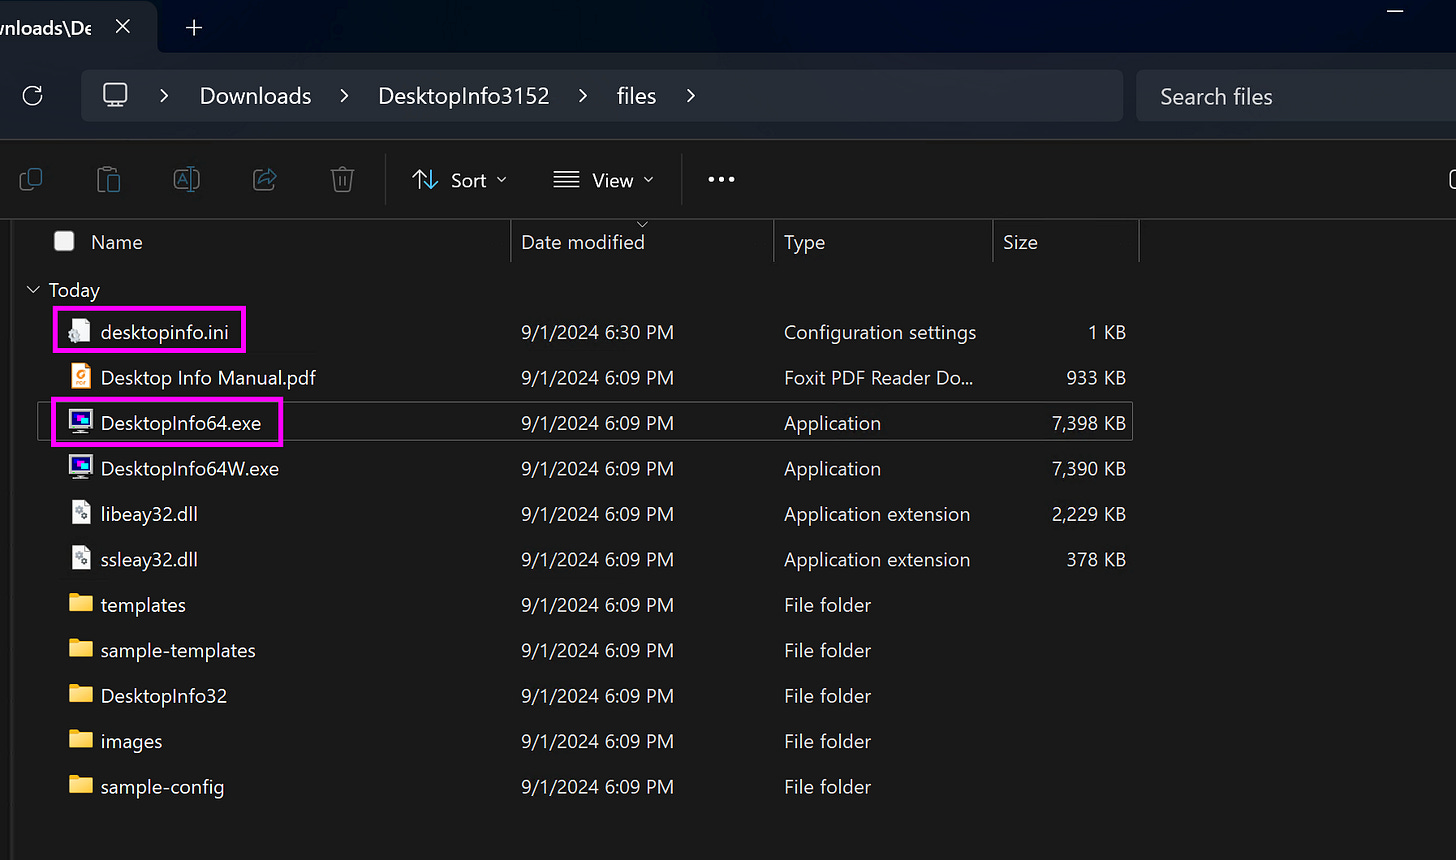
Task: Select the Rename icon
Action: 186,179
